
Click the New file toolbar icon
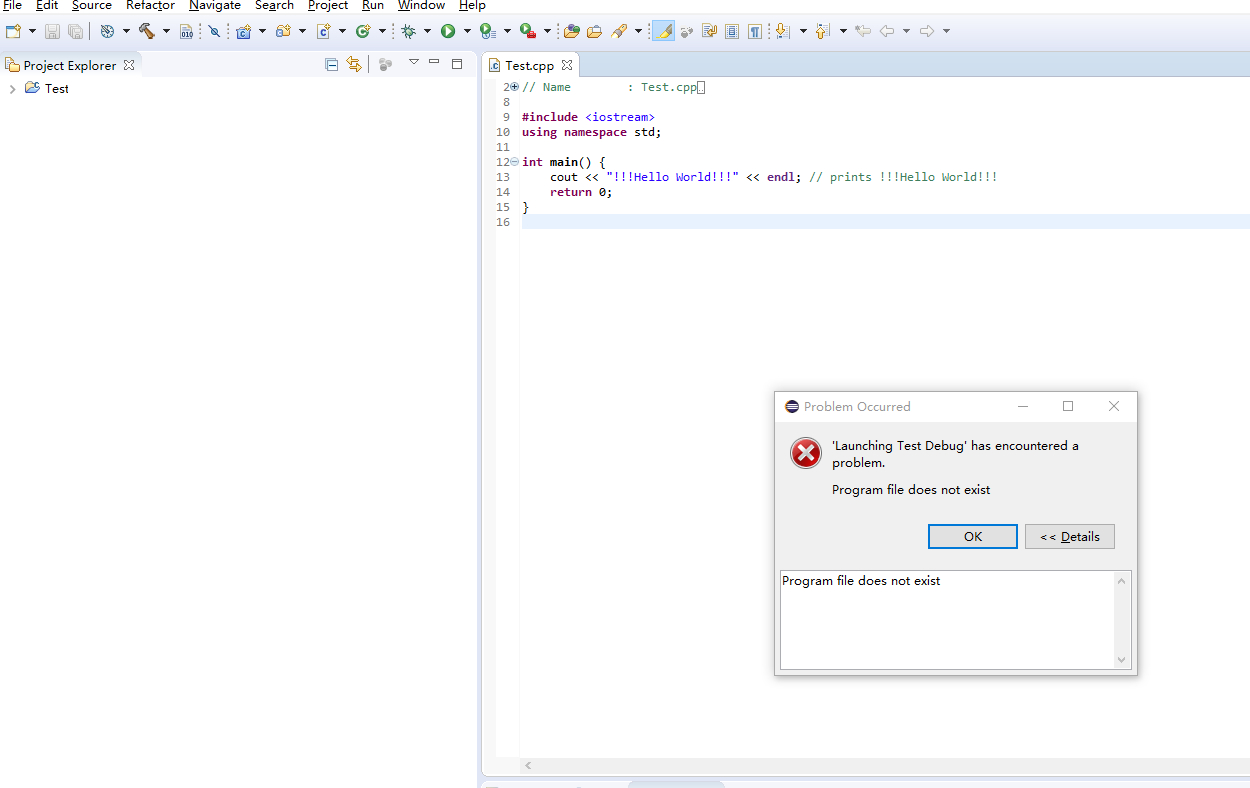(x=13, y=32)
